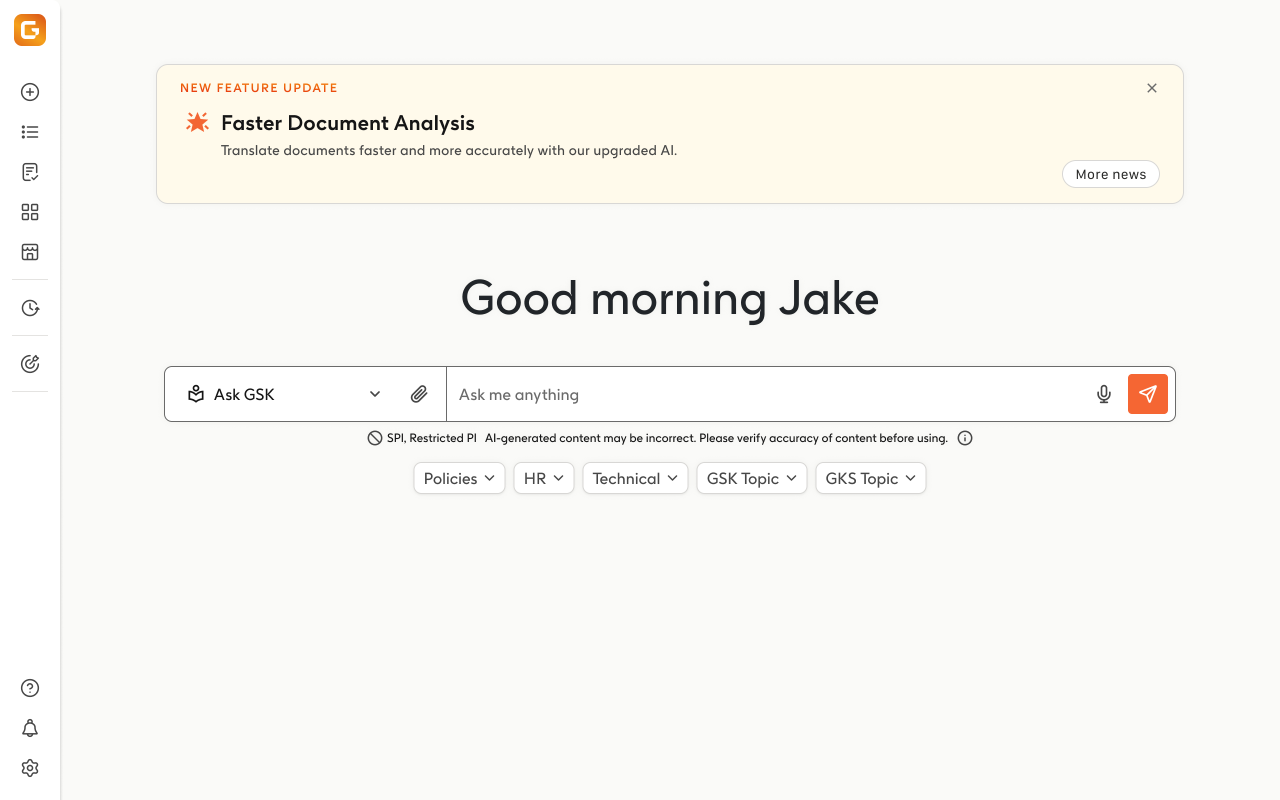This screenshot has width=1280, height=800.
Task: Click the orange starburst icon in banner
Action: [x=198, y=122]
